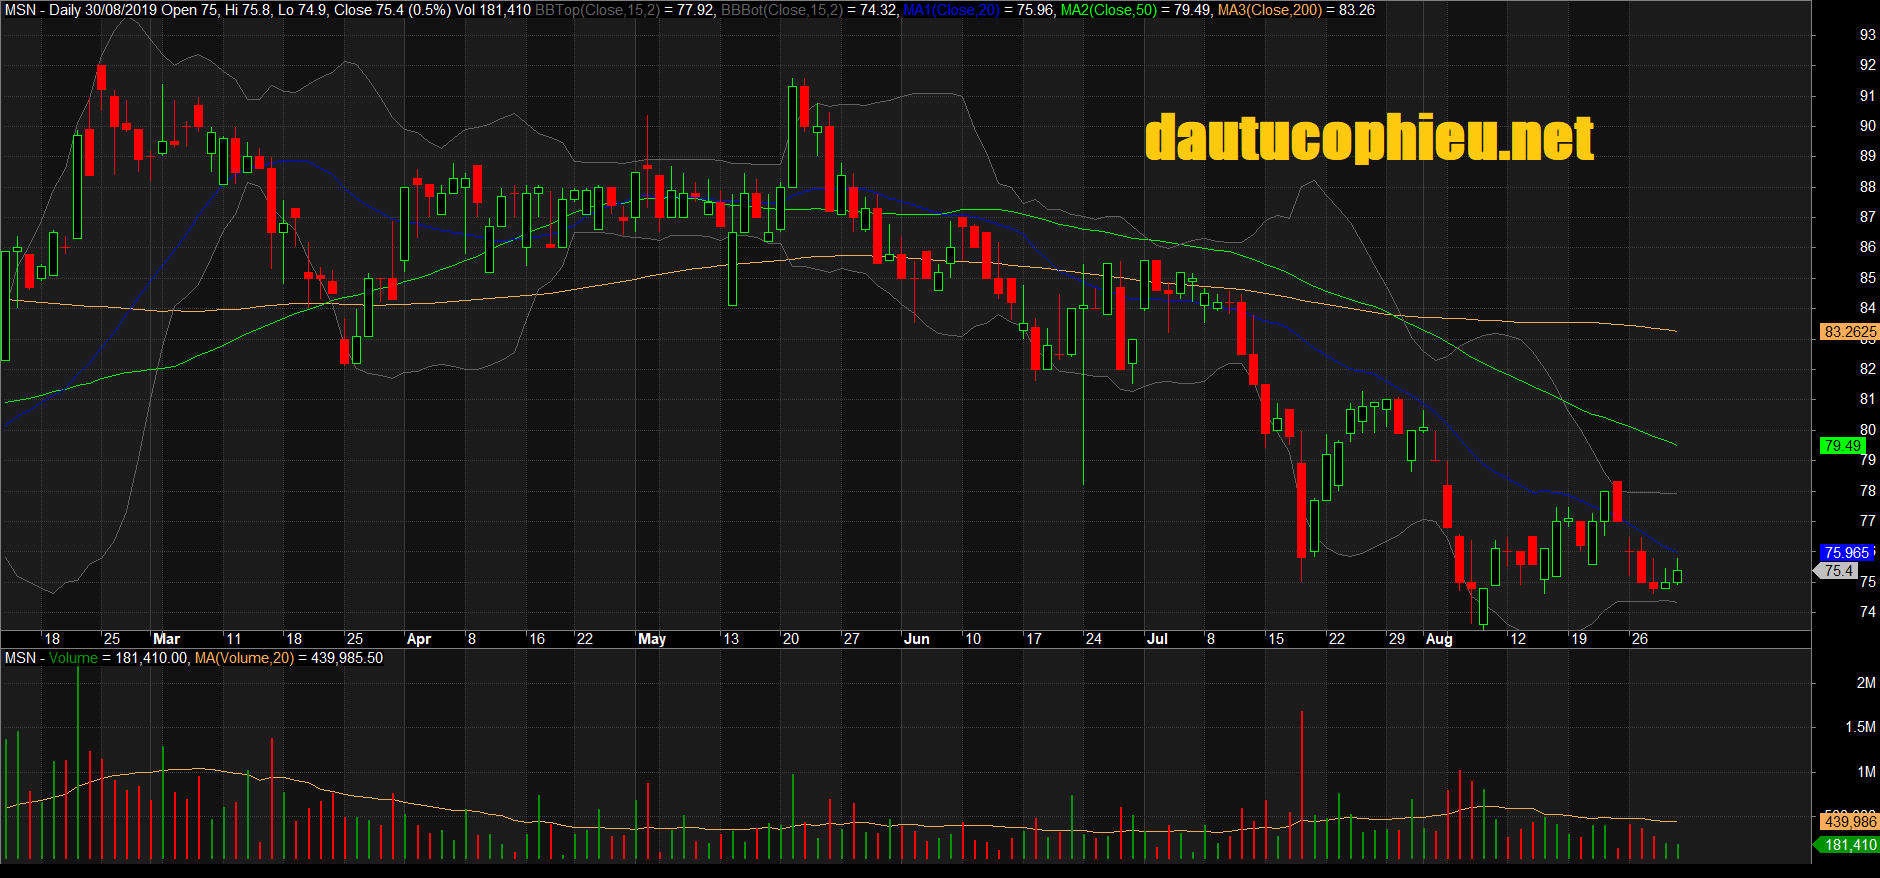Select the MA2(Close,50) indicator label
1880x878 pixels.
point(1108,10)
